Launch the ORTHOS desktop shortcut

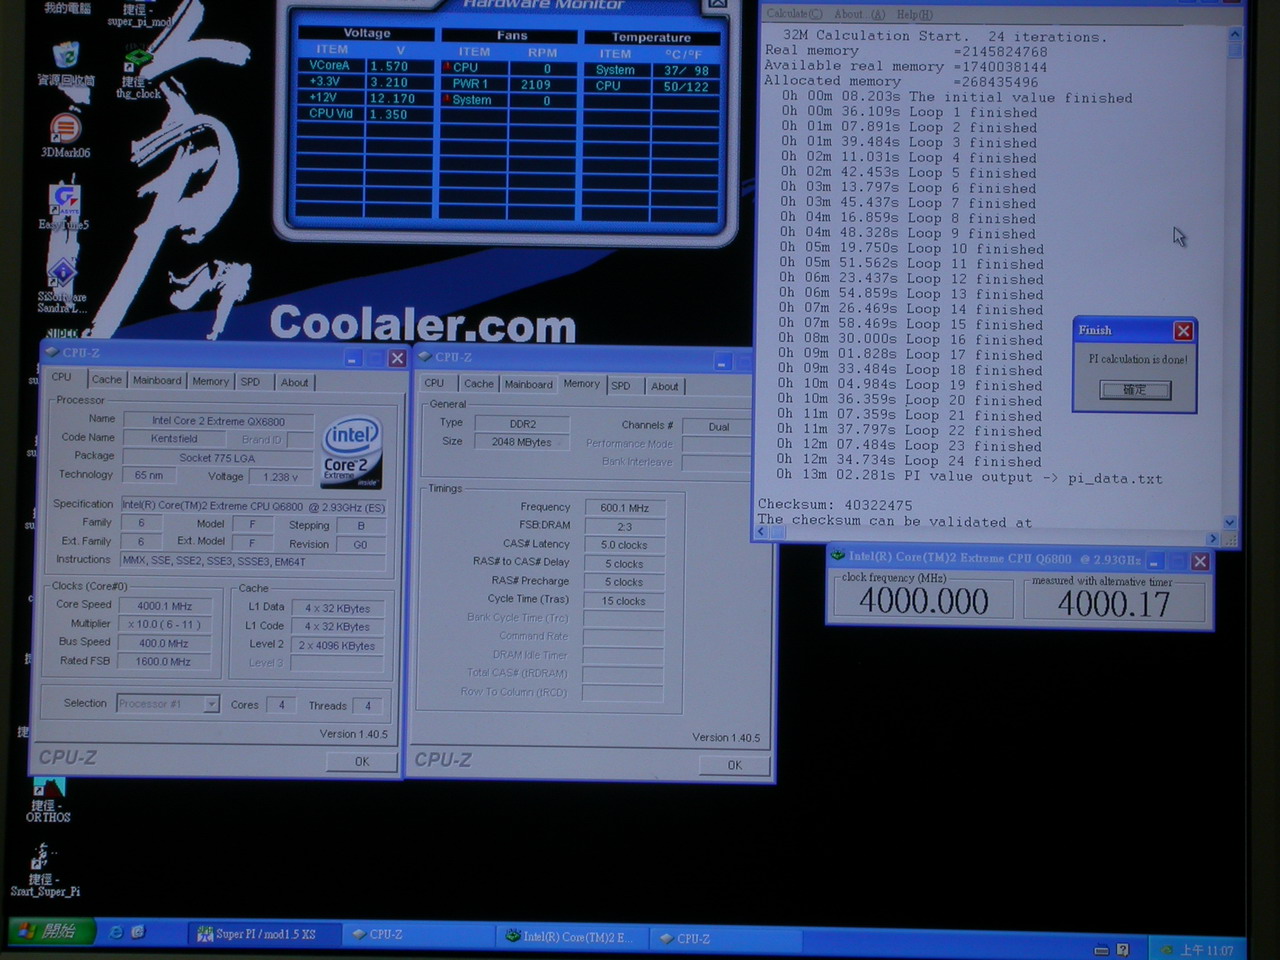48,788
